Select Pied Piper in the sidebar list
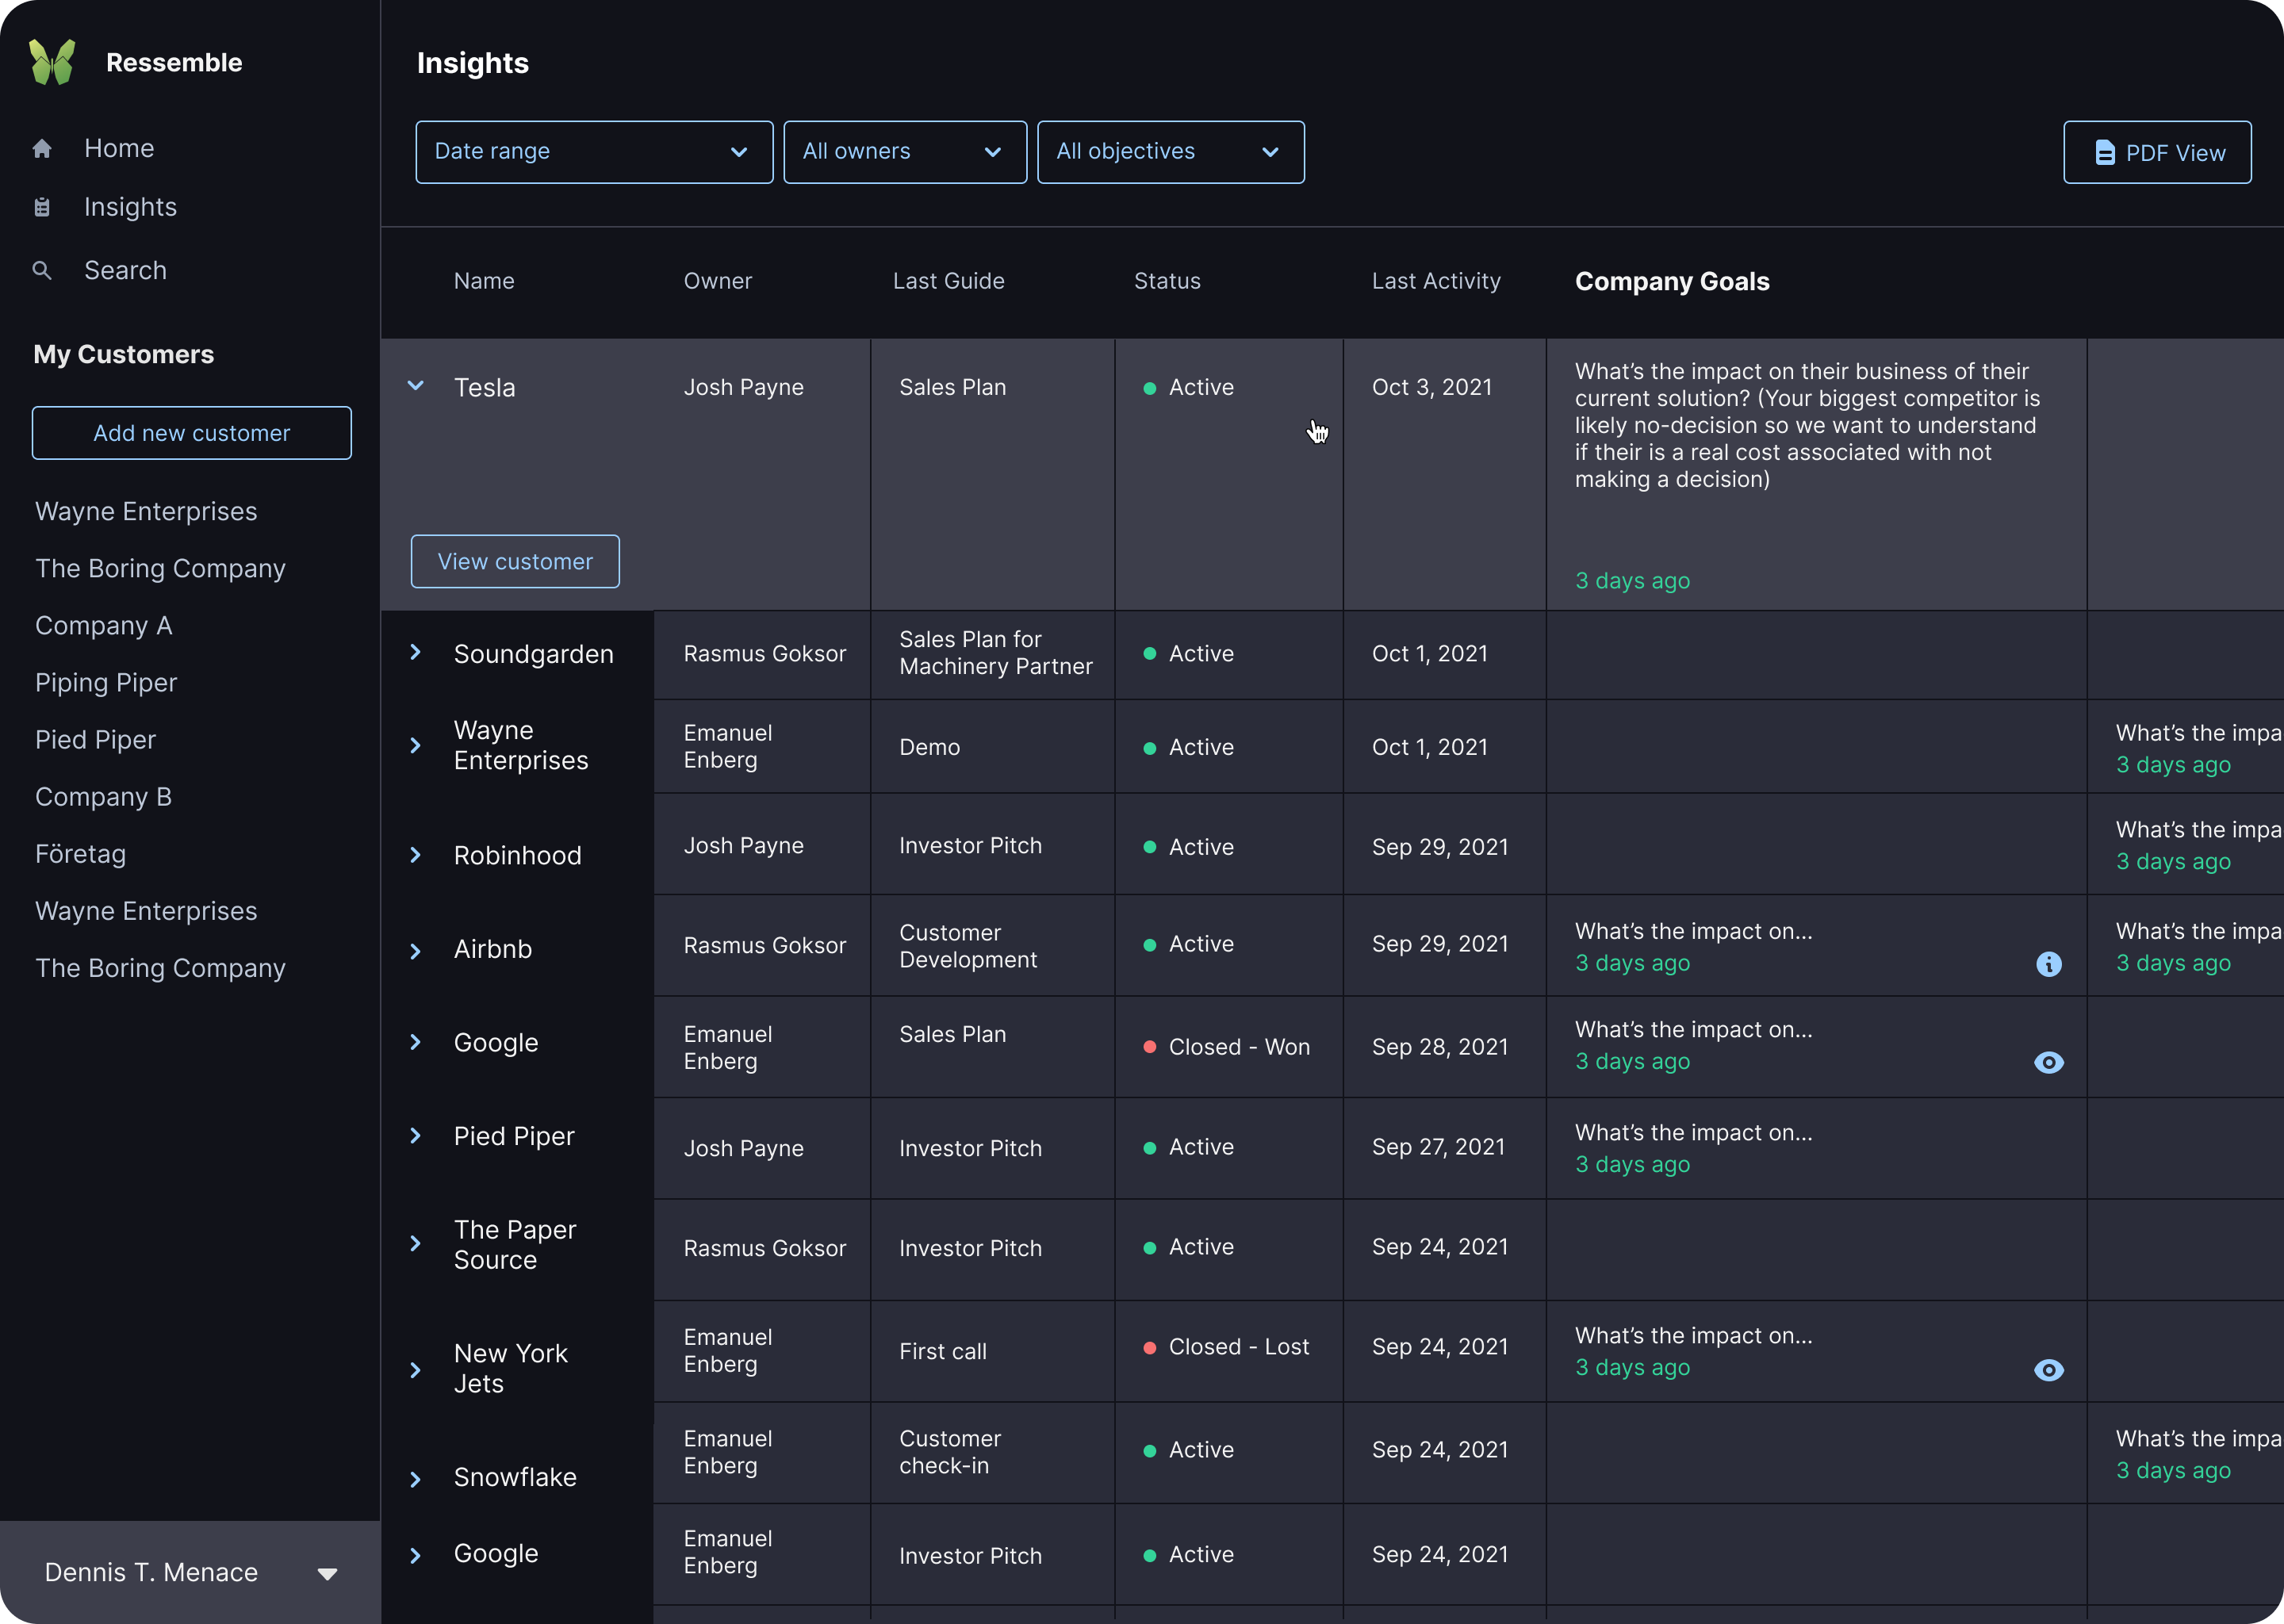2284x1624 pixels. click(x=96, y=740)
